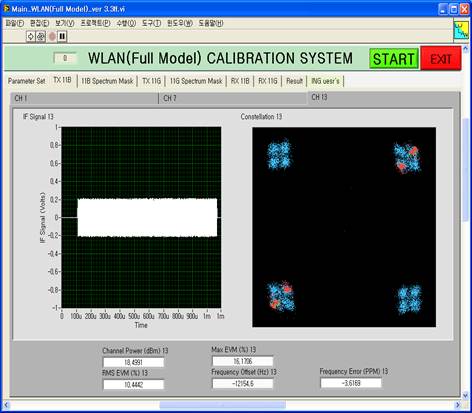Switch to the CH 7 sub-tab
Image resolution: width=472 pixels, height=413 pixels.
(x=233, y=98)
